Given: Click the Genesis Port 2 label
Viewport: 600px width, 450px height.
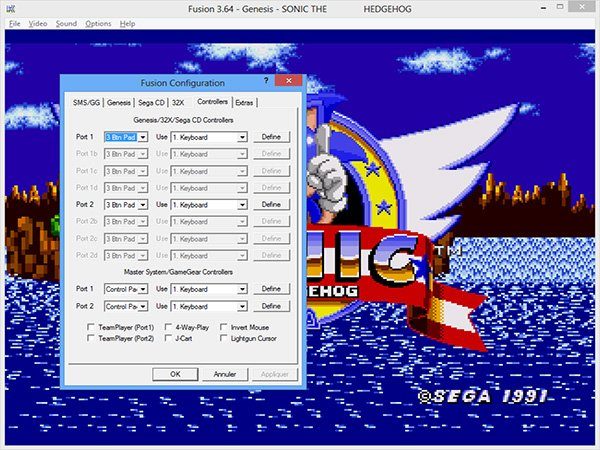Looking at the screenshot, I should pyautogui.click(x=85, y=204).
